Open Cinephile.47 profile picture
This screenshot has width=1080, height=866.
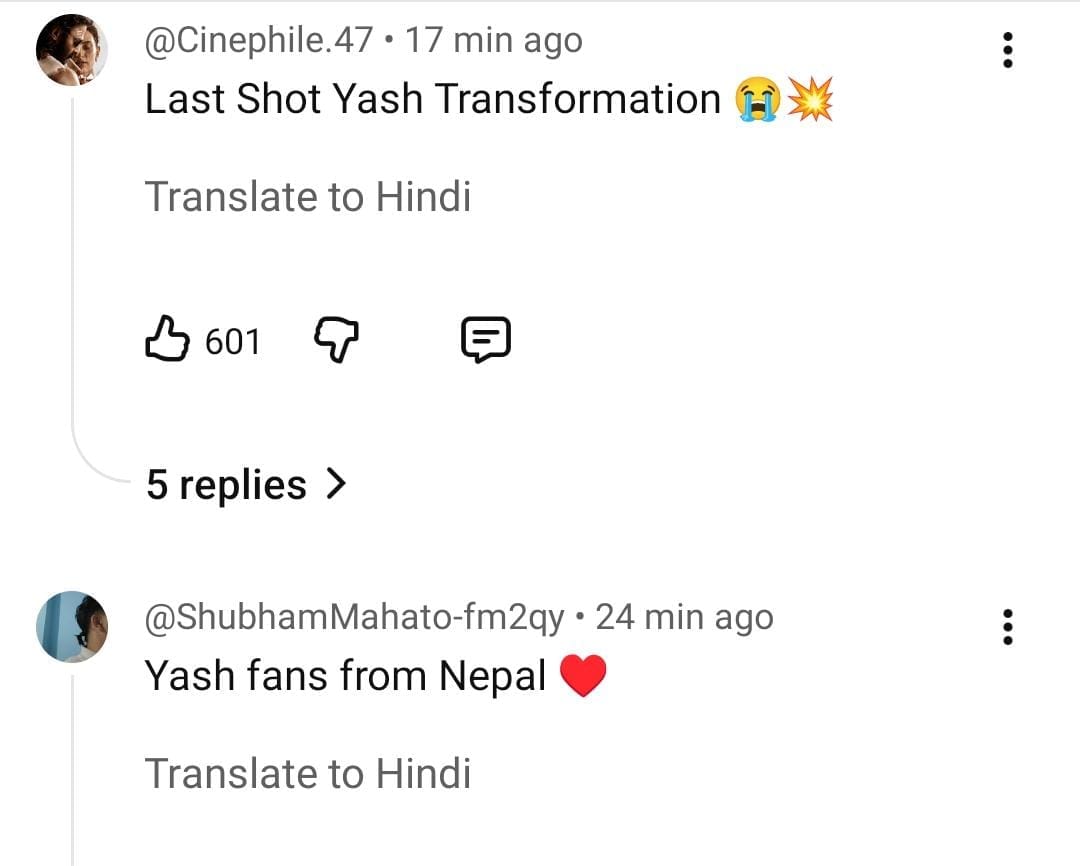pyautogui.click(x=72, y=51)
